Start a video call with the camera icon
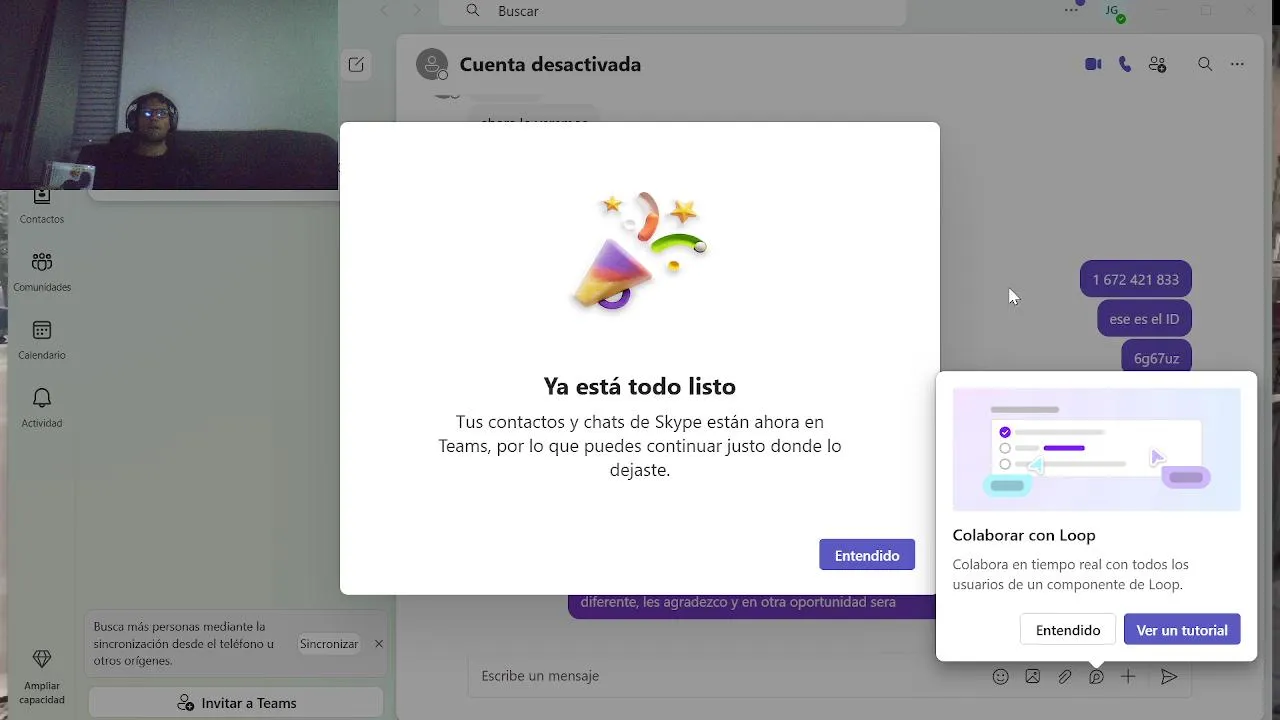This screenshot has height=720, width=1280. (1093, 64)
